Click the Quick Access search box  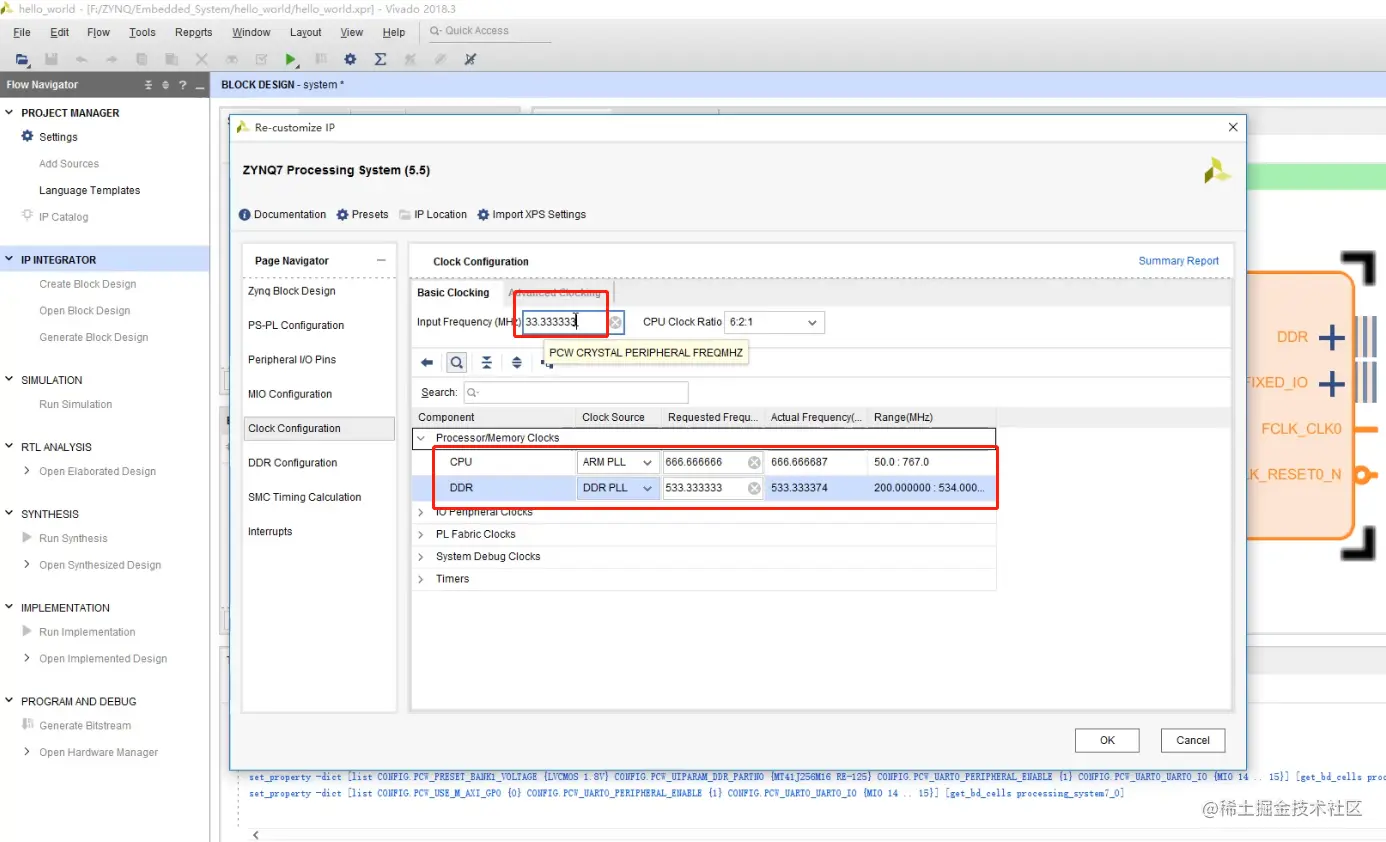(489, 31)
